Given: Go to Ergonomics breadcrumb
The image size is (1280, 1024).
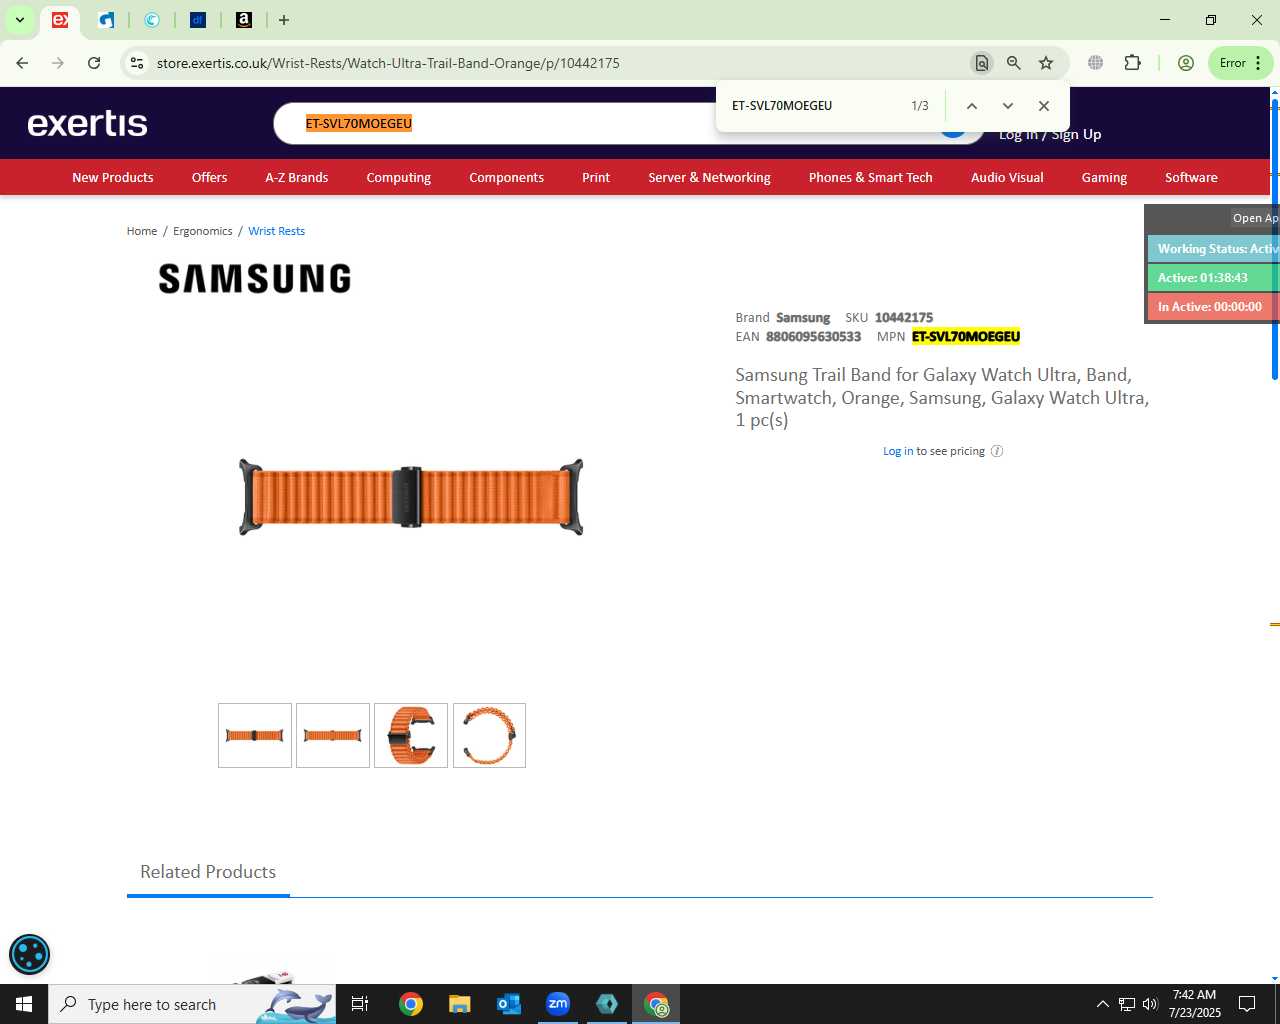Looking at the screenshot, I should coord(203,231).
